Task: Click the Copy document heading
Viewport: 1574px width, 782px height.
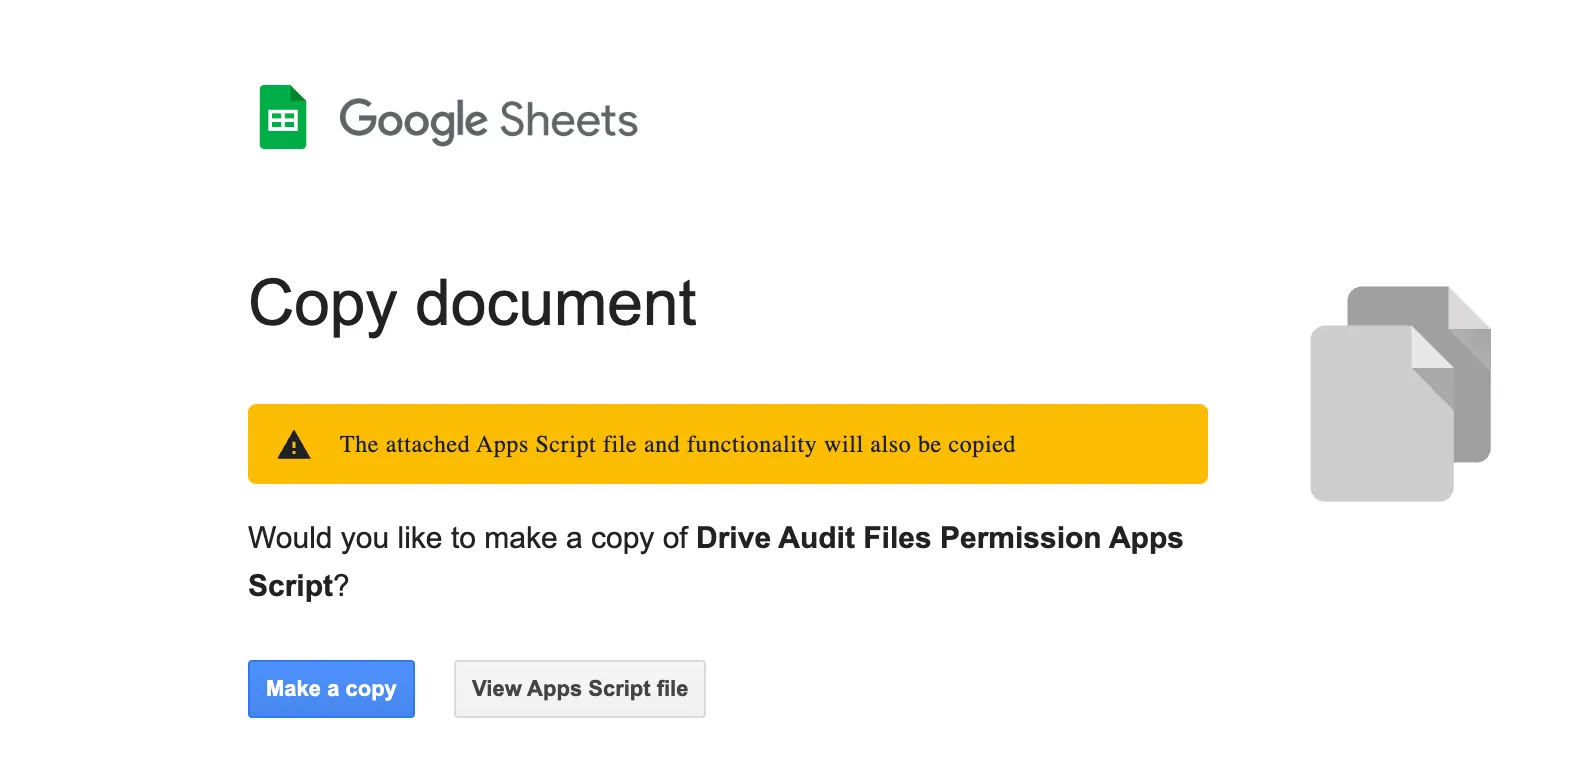Action: click(x=472, y=304)
